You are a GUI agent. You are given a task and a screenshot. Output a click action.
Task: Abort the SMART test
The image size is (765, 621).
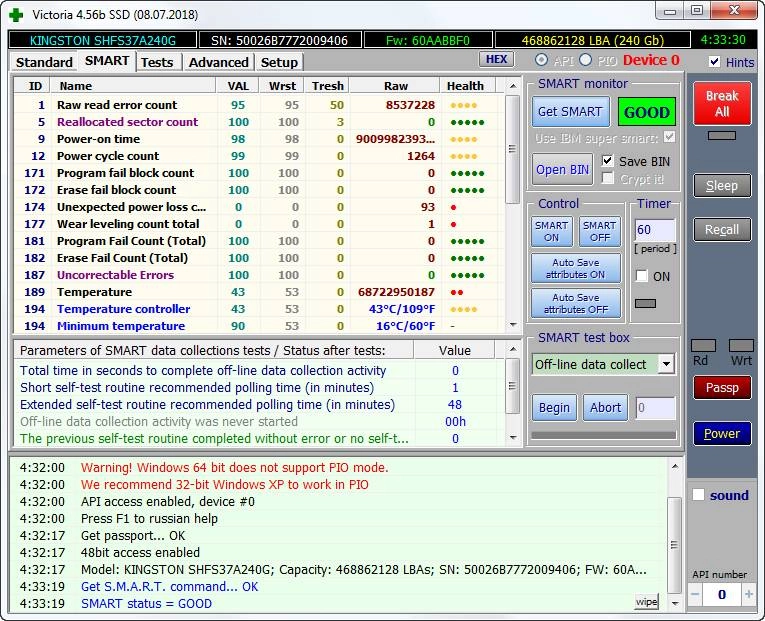tap(605, 407)
